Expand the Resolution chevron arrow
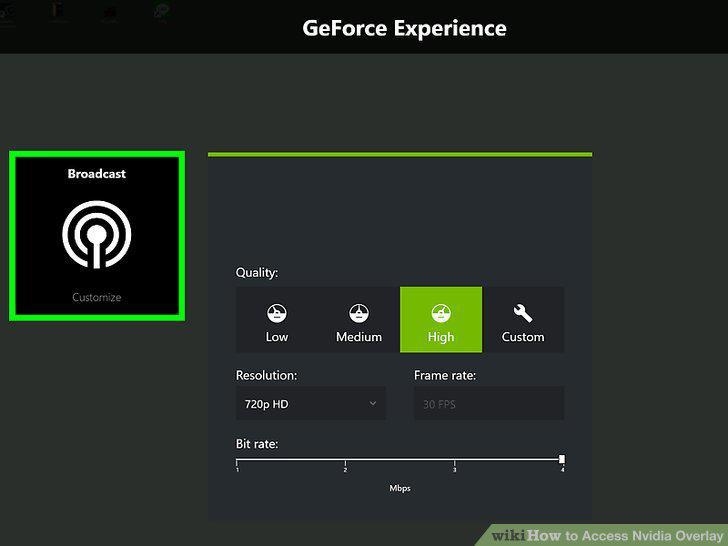This screenshot has height=546, width=728. tap(373, 403)
